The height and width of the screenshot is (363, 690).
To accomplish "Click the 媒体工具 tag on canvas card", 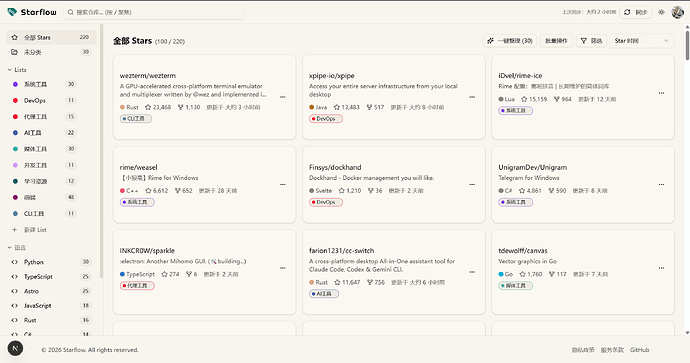I will click(515, 286).
